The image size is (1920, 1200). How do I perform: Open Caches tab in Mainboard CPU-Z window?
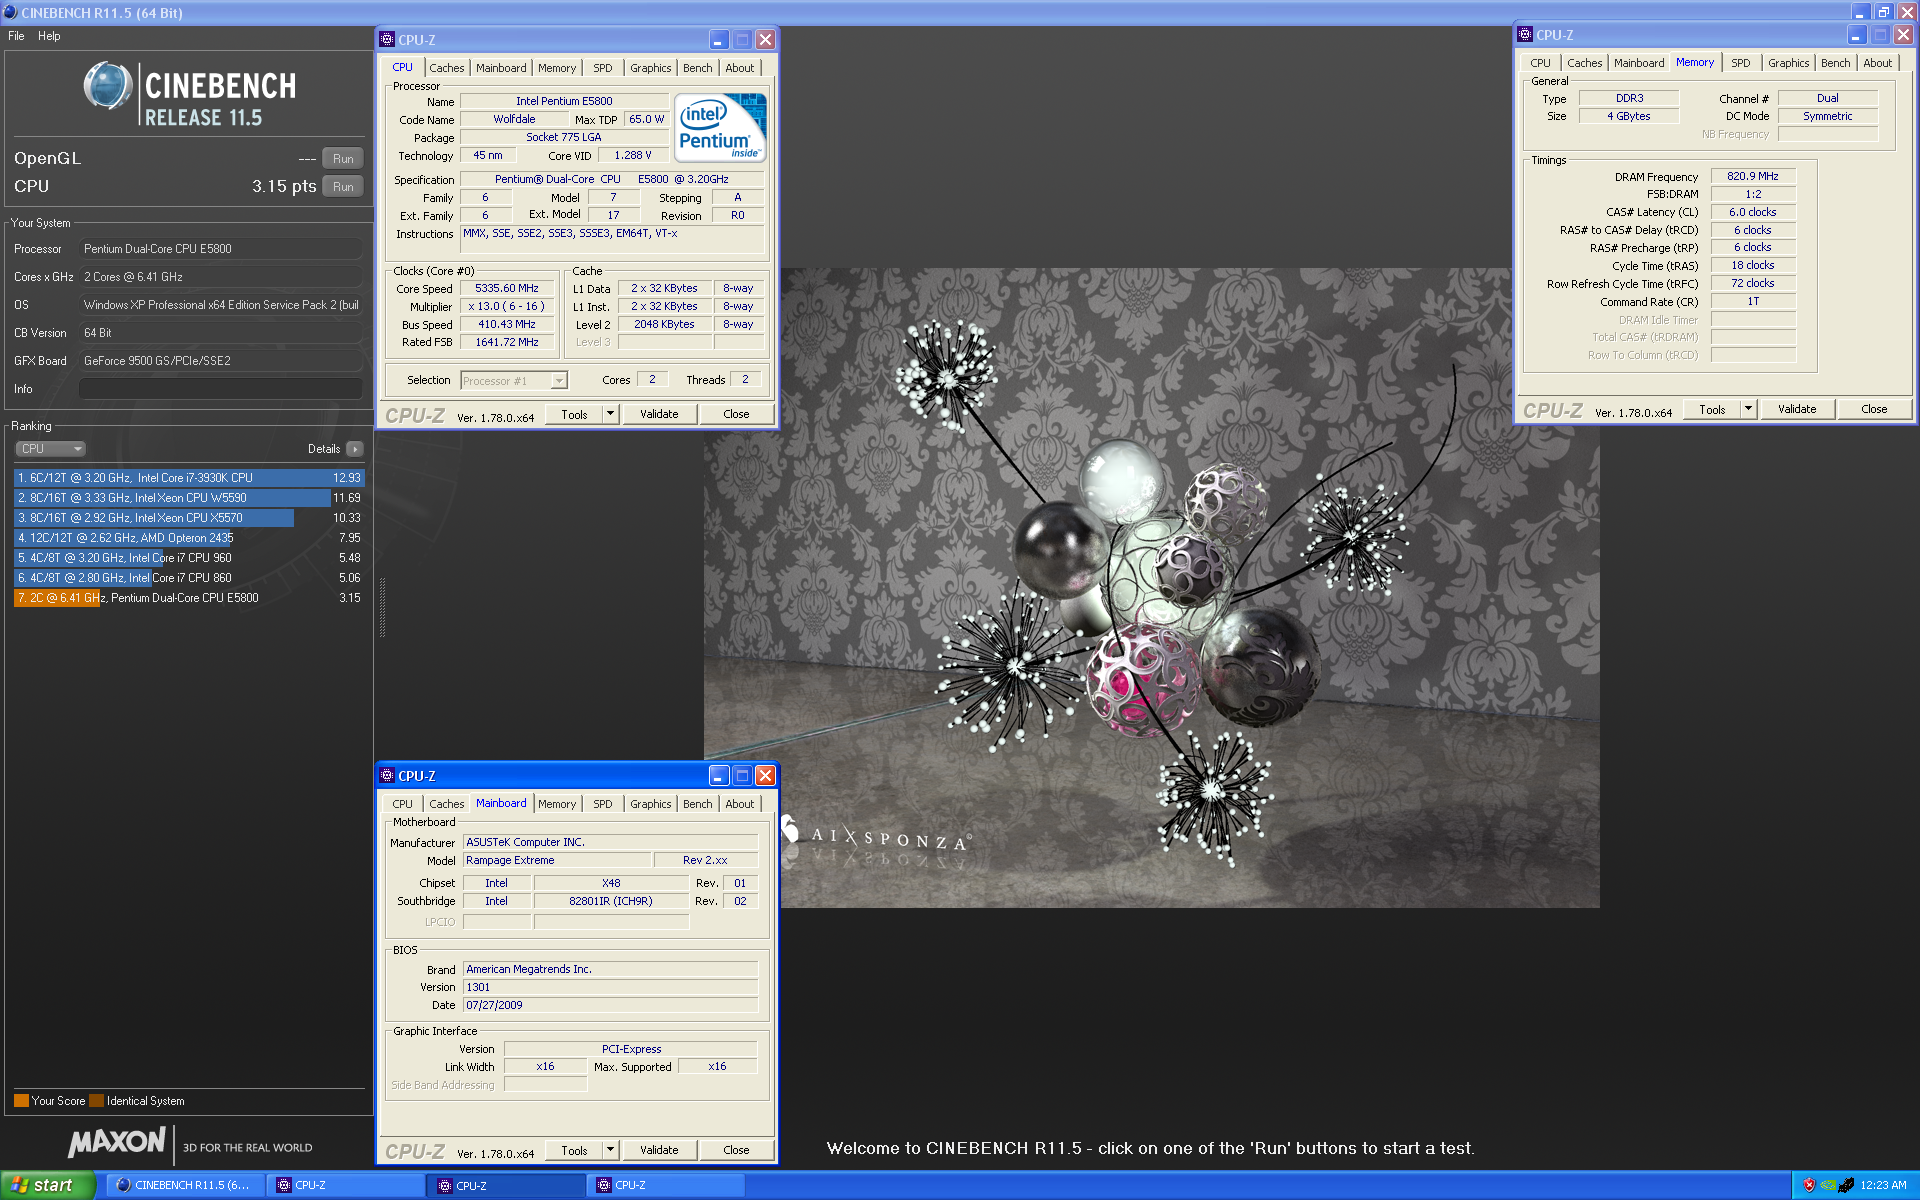[x=446, y=804]
